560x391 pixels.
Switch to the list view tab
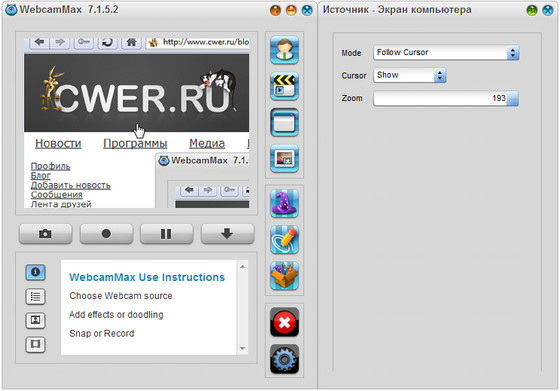pos(35,296)
